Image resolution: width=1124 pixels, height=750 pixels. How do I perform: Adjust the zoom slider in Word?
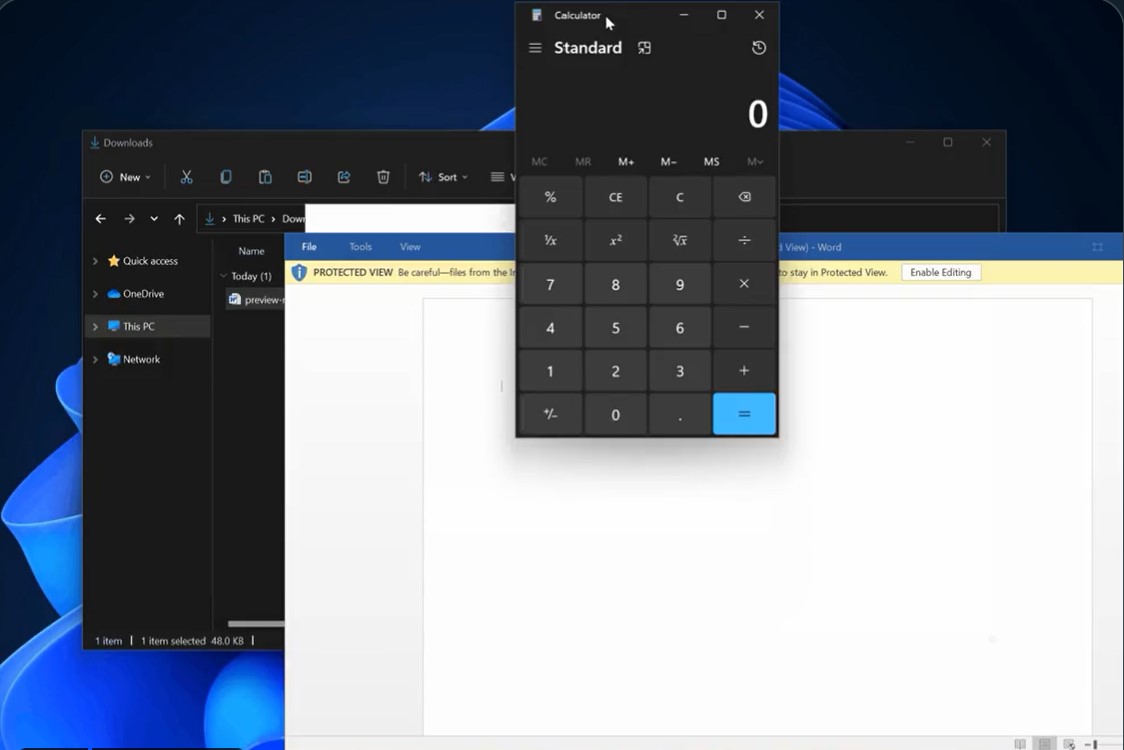click(1095, 744)
